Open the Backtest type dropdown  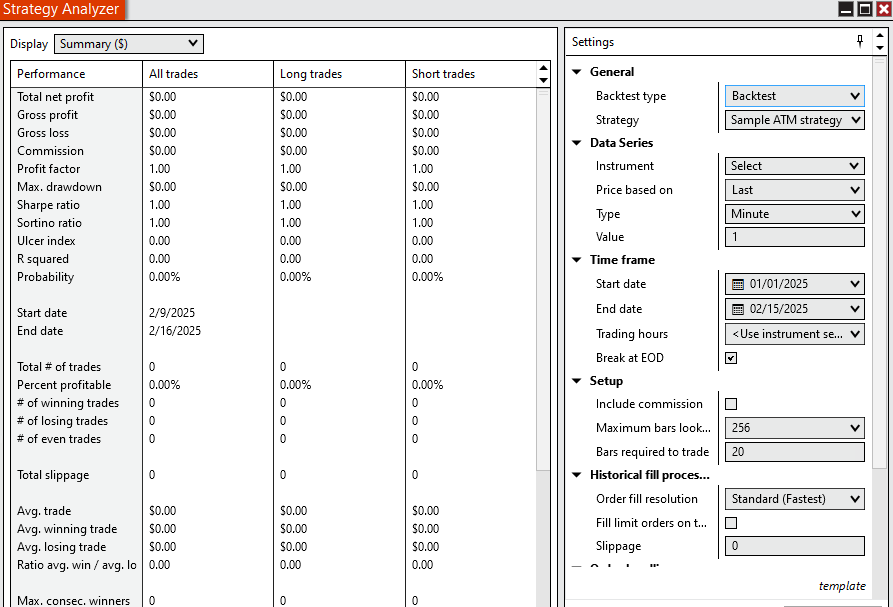click(795, 96)
